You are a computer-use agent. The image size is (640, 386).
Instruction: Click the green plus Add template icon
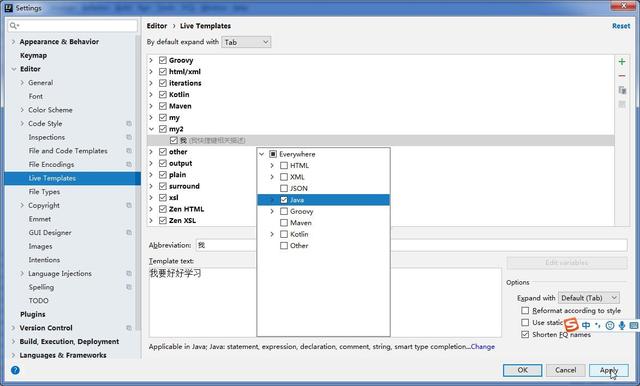pyautogui.click(x=622, y=62)
